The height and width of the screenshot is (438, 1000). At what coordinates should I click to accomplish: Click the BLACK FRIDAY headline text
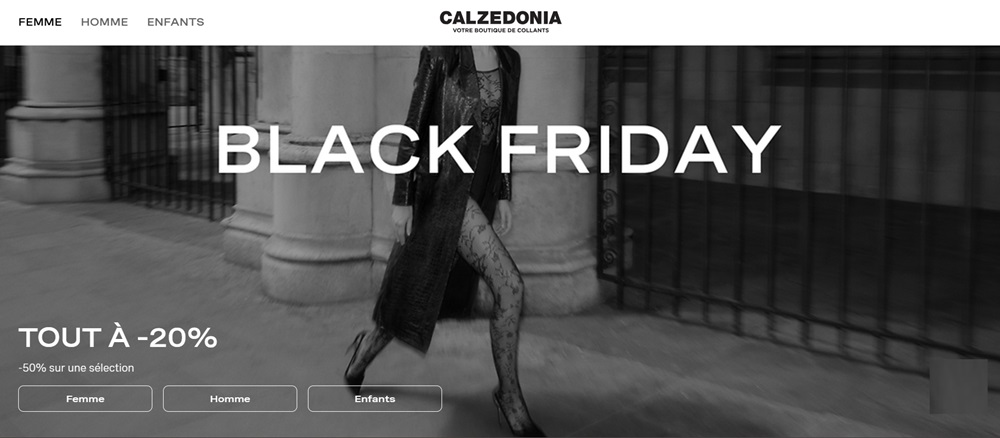[499, 149]
